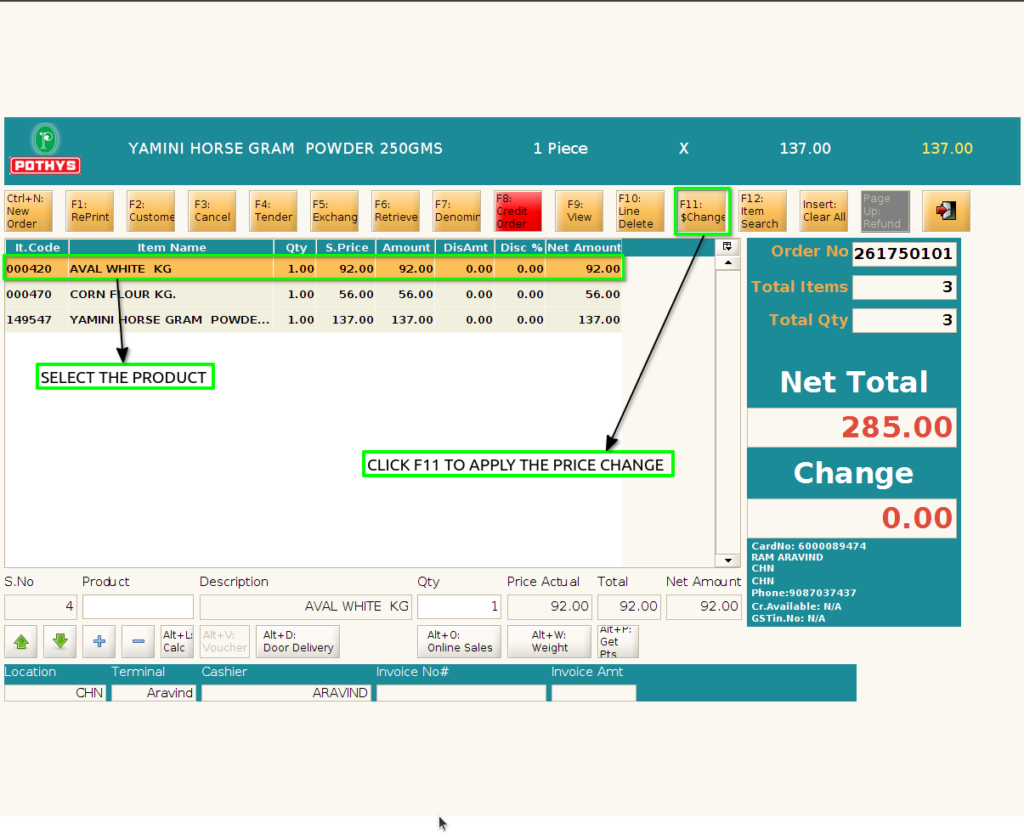Click the Order No field 261750101
Viewport: 1024px width, 834px height.
click(904, 253)
